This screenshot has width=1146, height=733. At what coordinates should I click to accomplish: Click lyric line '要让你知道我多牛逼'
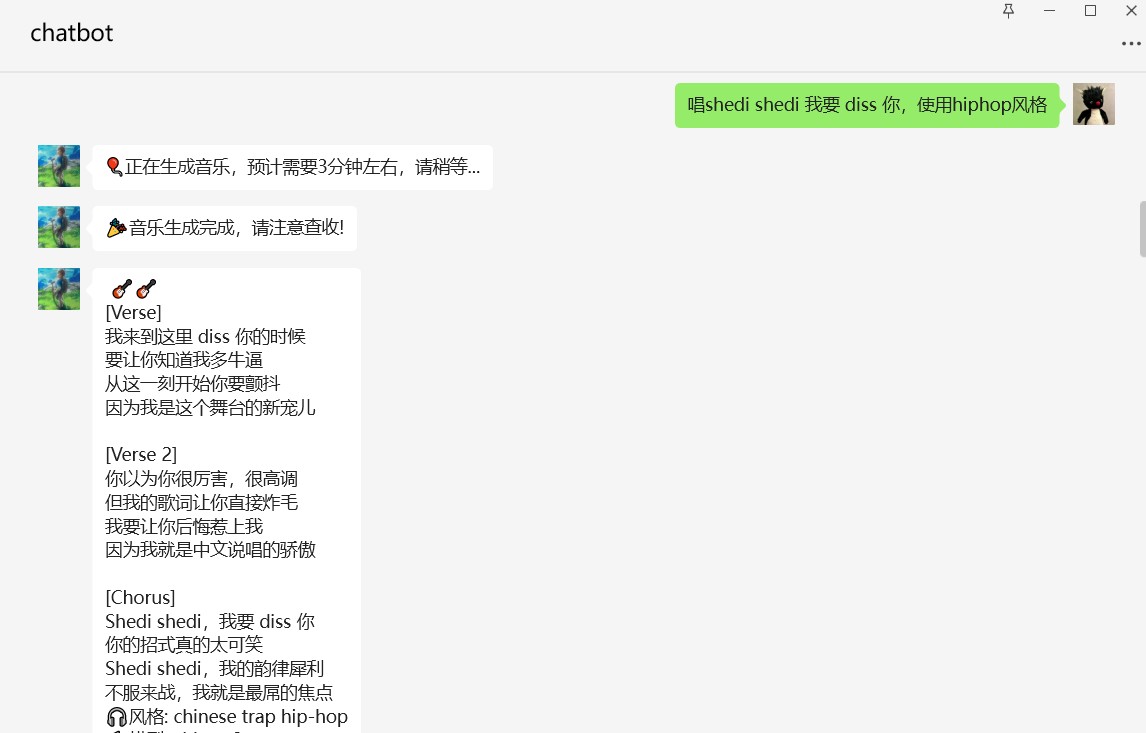tap(184, 360)
